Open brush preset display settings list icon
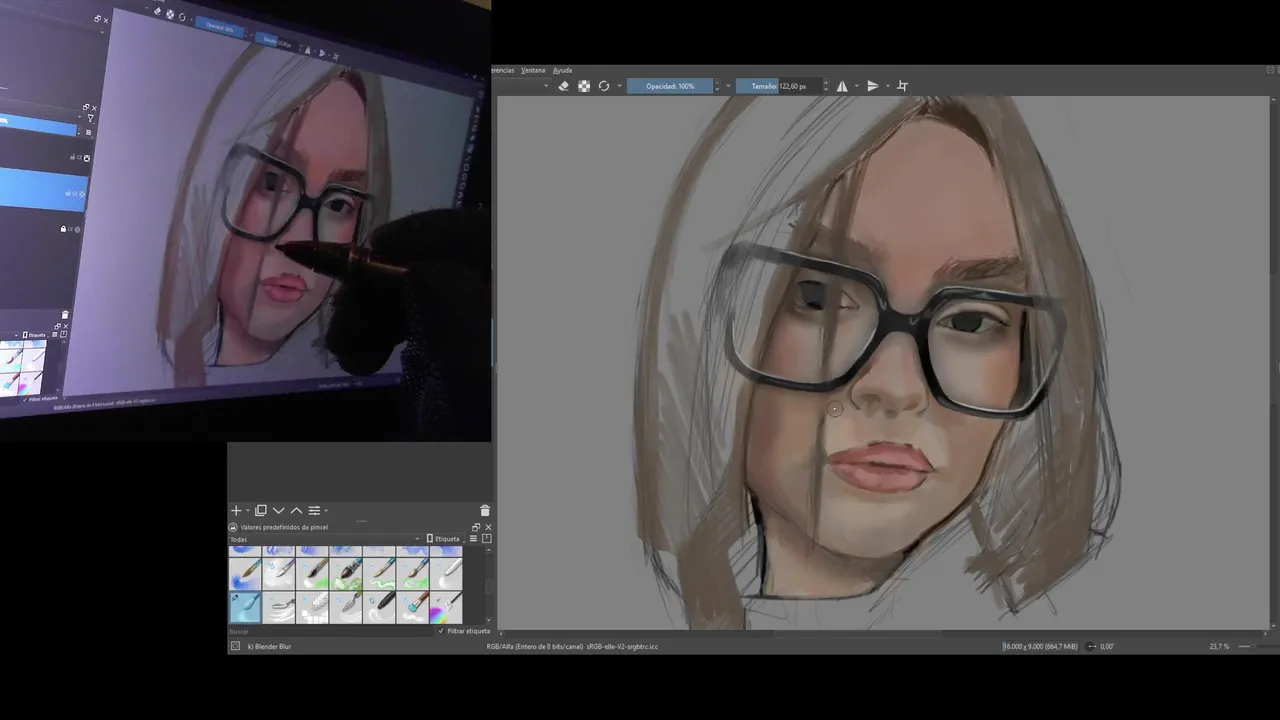The height and width of the screenshot is (720, 1280). tap(474, 539)
